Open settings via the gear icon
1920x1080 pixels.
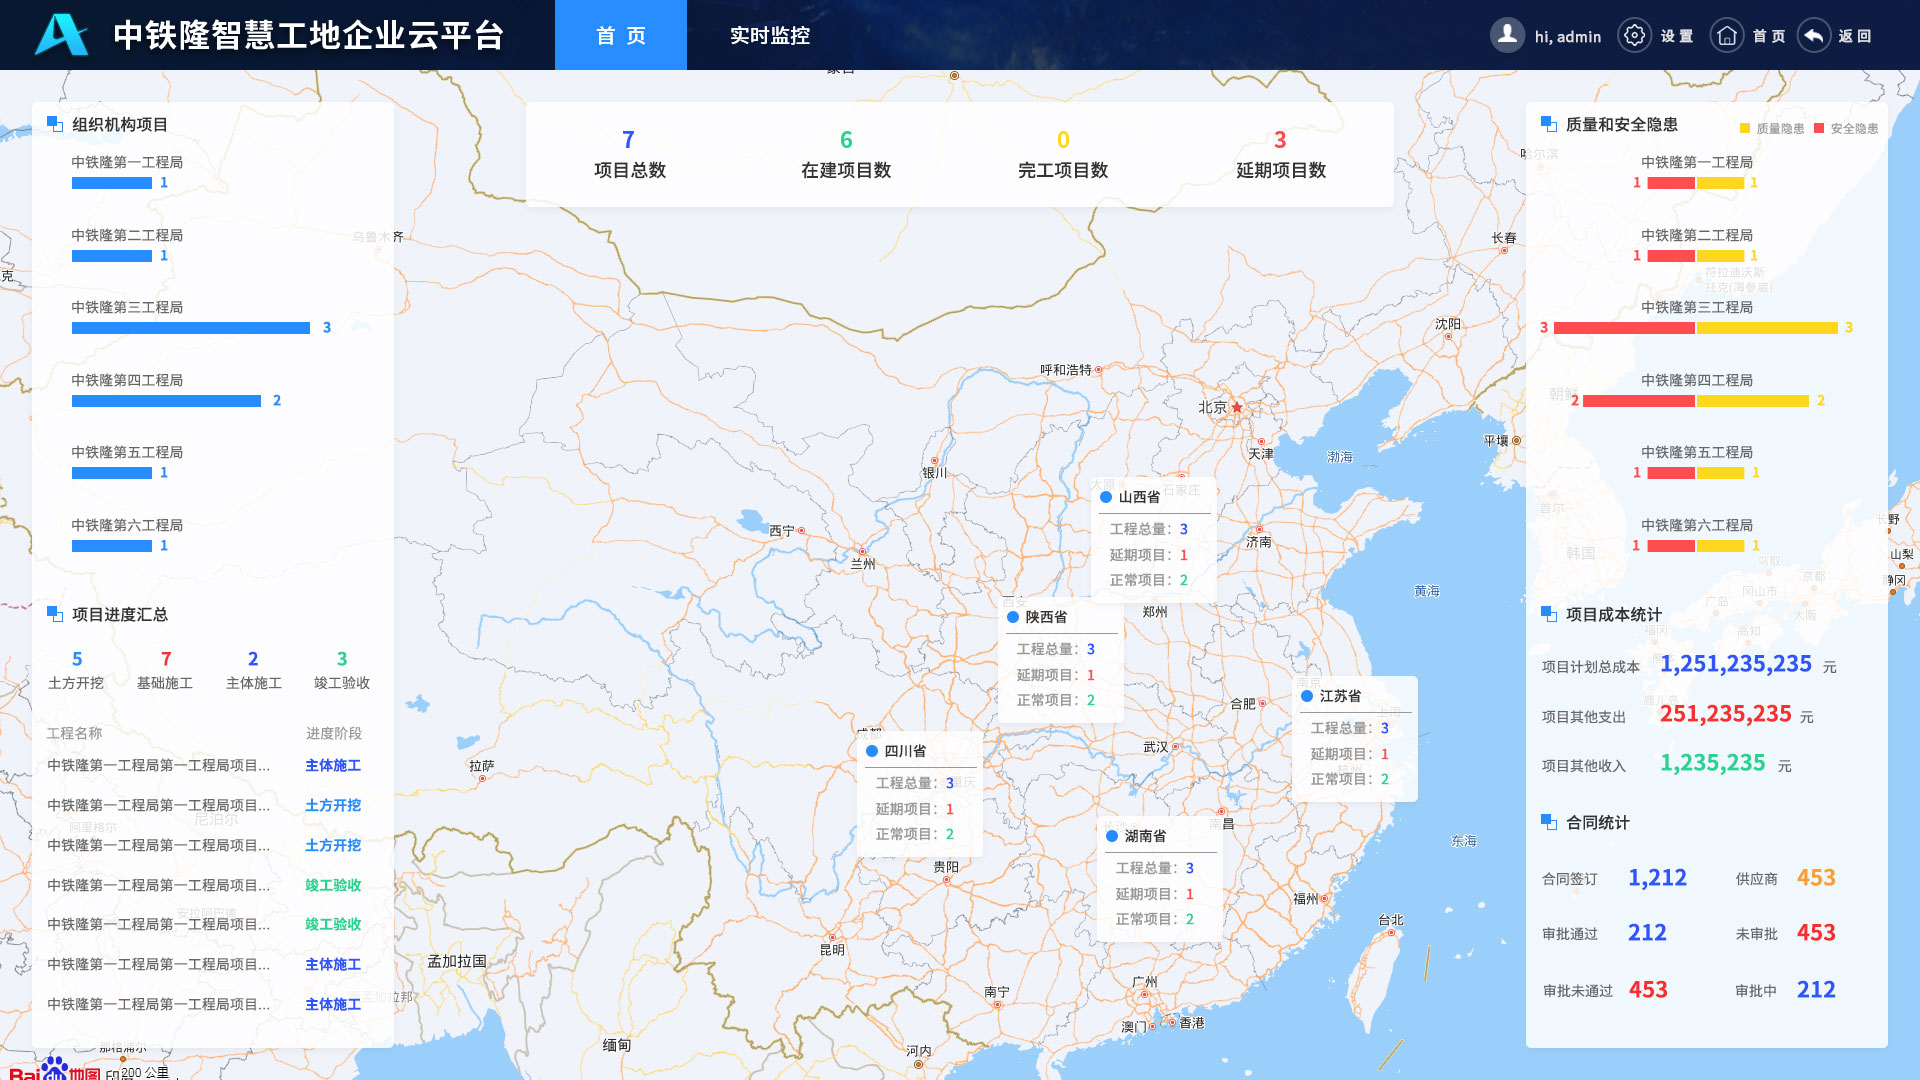1634,35
